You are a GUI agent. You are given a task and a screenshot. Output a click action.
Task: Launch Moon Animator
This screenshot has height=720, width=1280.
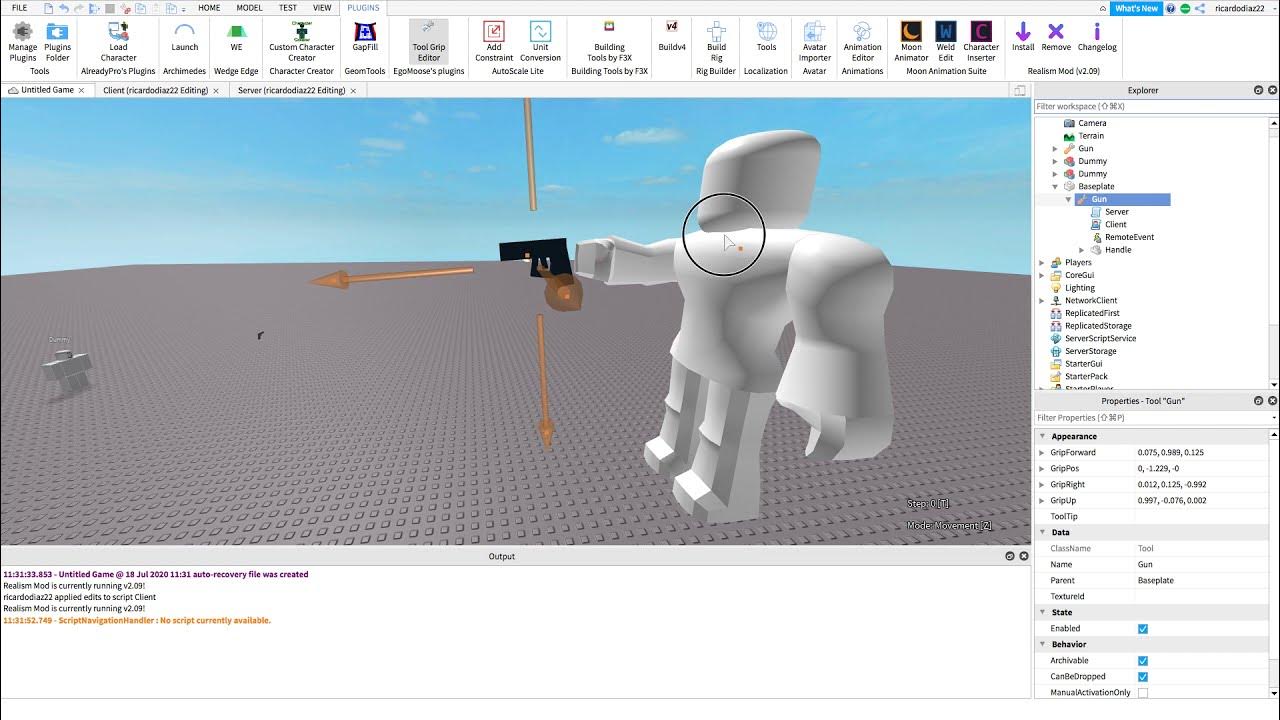[911, 42]
